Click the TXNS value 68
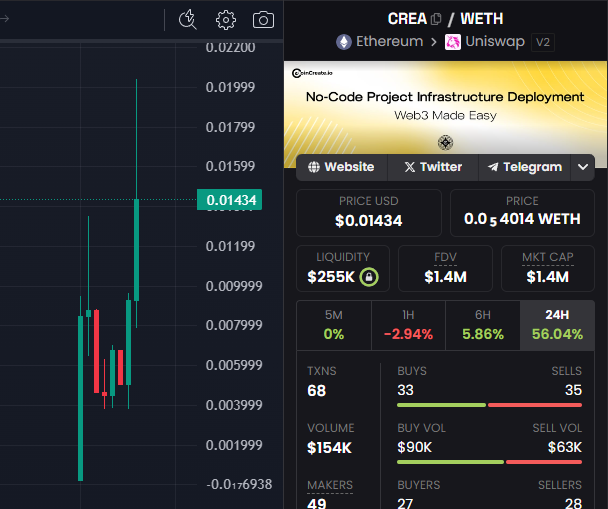 [x=316, y=390]
